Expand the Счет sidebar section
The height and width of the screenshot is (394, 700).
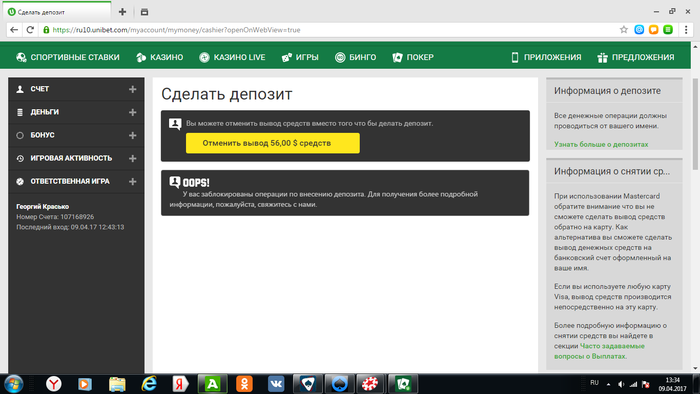pyautogui.click(x=133, y=89)
